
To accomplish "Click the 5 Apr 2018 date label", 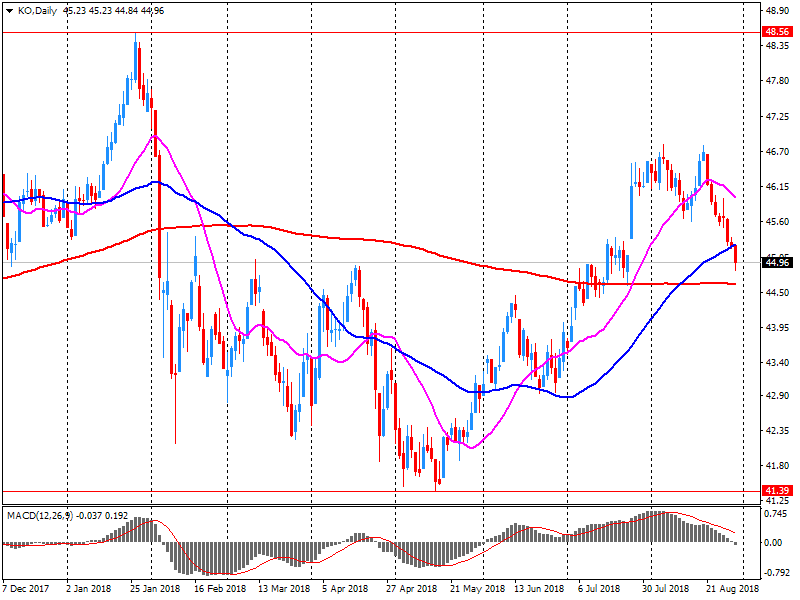I will point(345,589).
